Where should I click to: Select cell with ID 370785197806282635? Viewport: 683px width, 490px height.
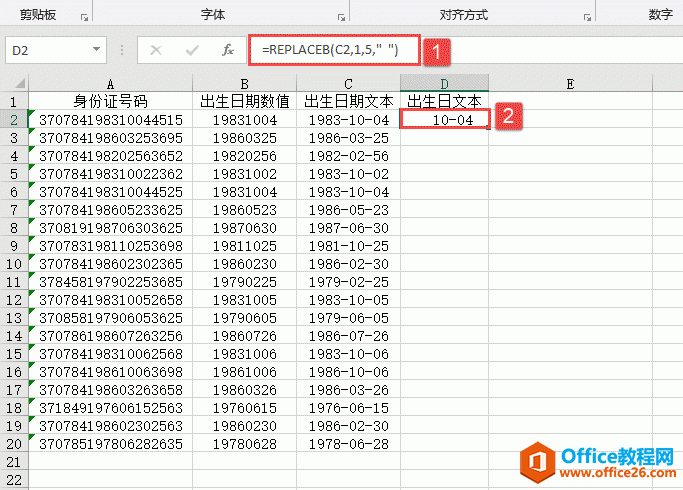[111, 444]
